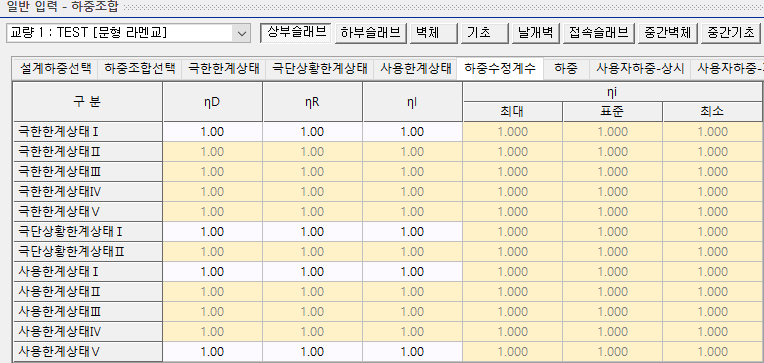Edit ηD value for 사용한계상태Ⅴ

pos(212,351)
